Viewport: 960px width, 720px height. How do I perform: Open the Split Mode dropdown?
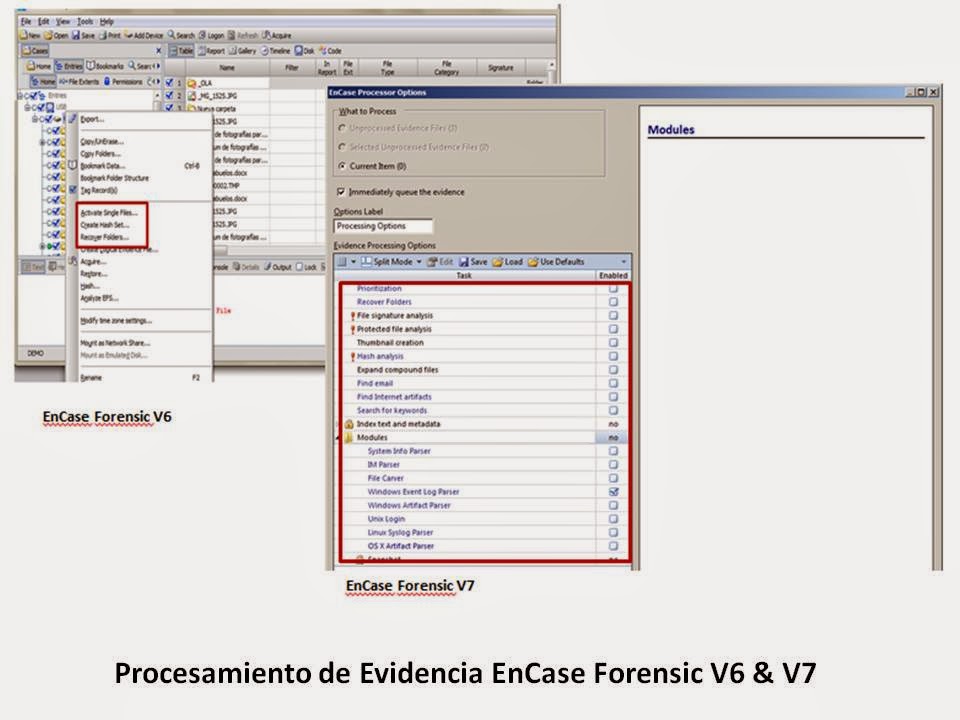418,261
